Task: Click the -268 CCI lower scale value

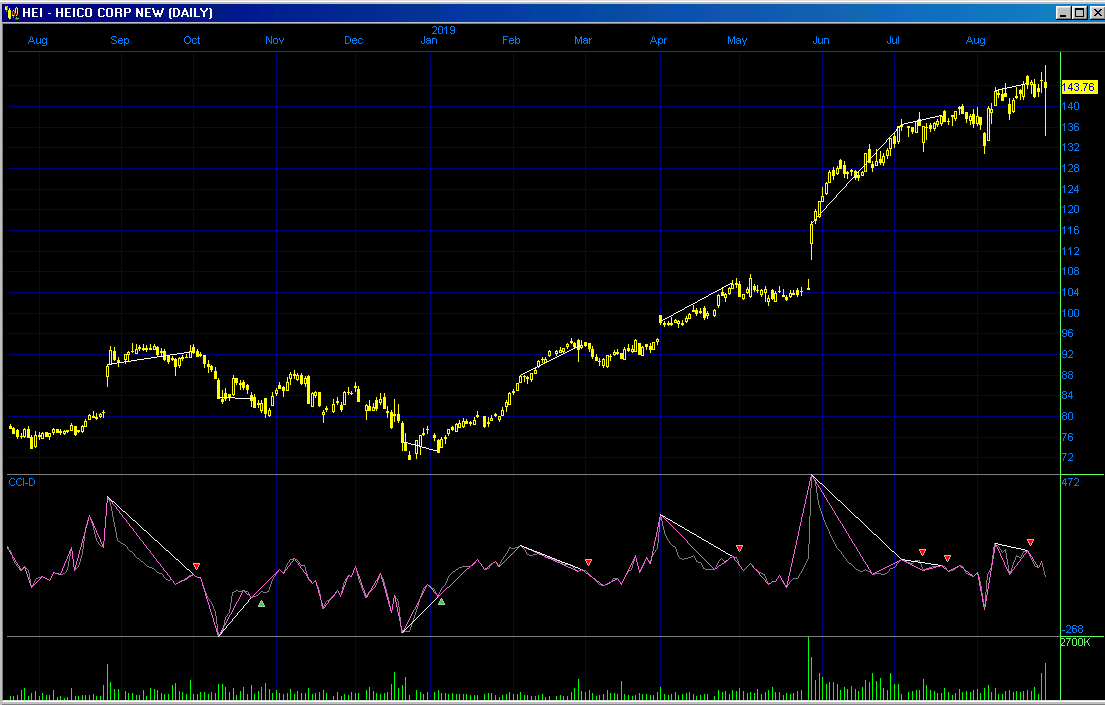Action: [1073, 629]
